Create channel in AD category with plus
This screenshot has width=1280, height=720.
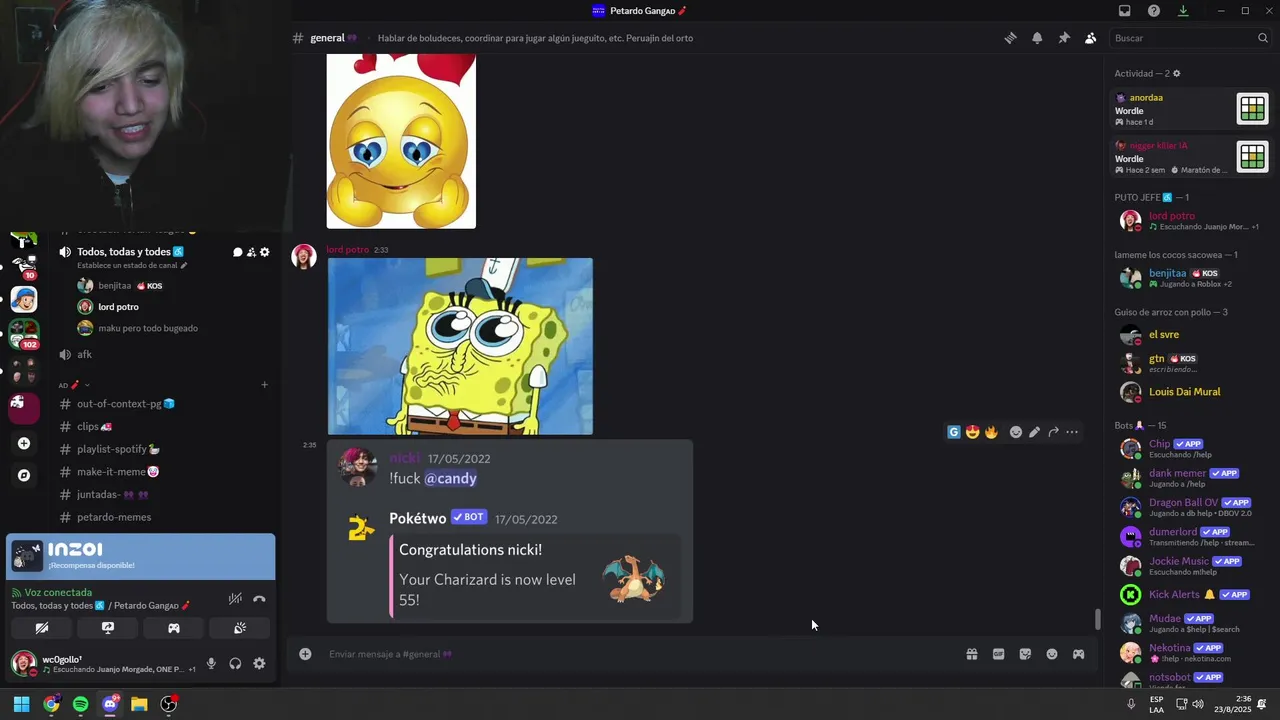(x=264, y=385)
